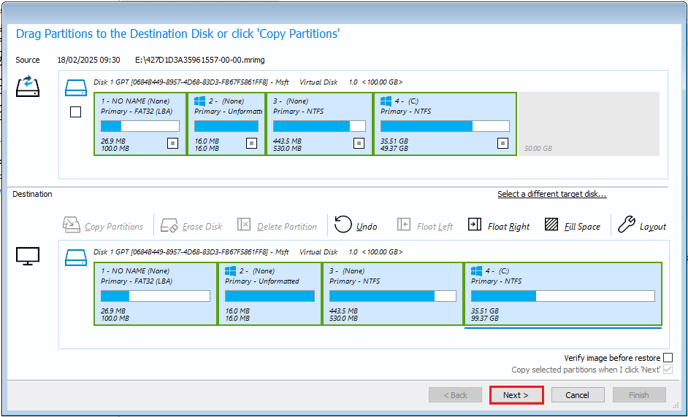Open the Layout wrench tool
Viewport: 688px width, 417px height.
pos(627,226)
